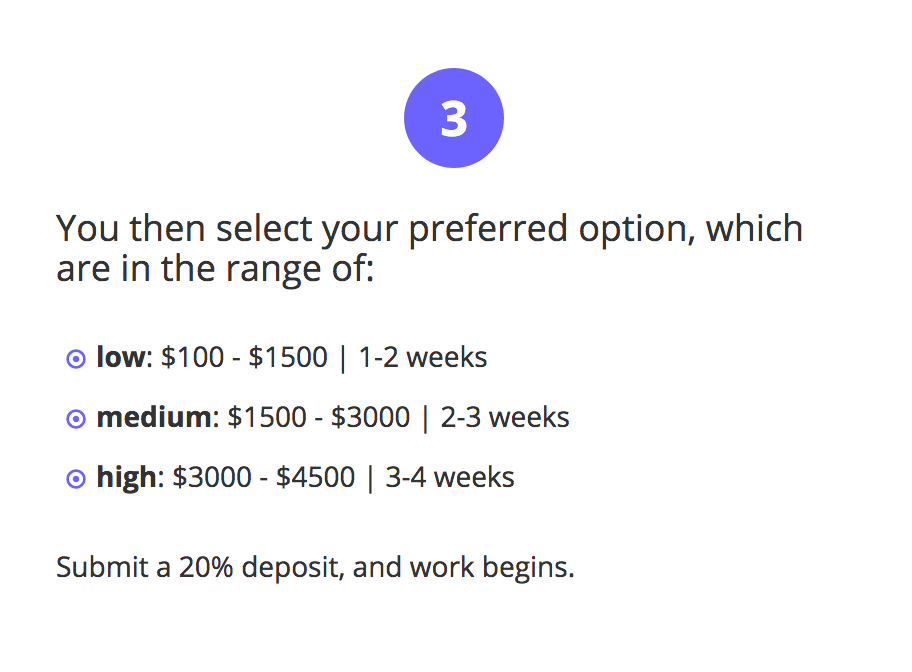
Task: Select the bold low option label
Action: coord(120,357)
